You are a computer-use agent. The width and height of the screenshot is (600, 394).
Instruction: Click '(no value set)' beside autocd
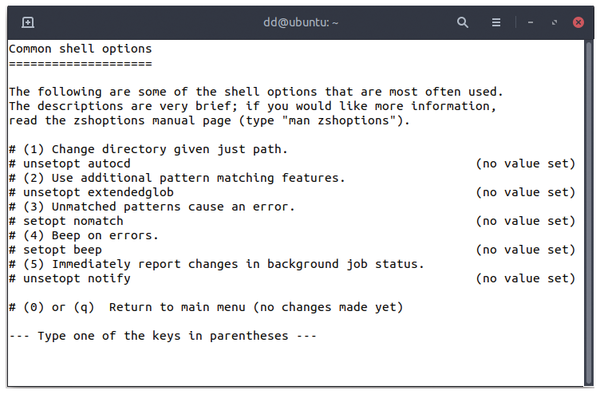point(525,164)
